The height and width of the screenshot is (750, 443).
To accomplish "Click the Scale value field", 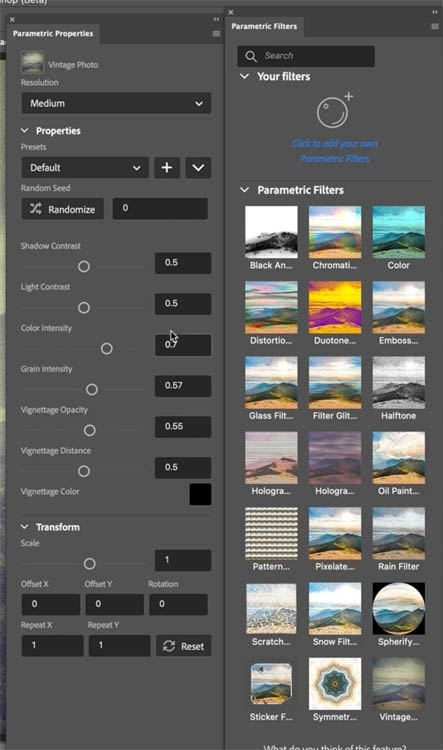I will pyautogui.click(x=183, y=560).
